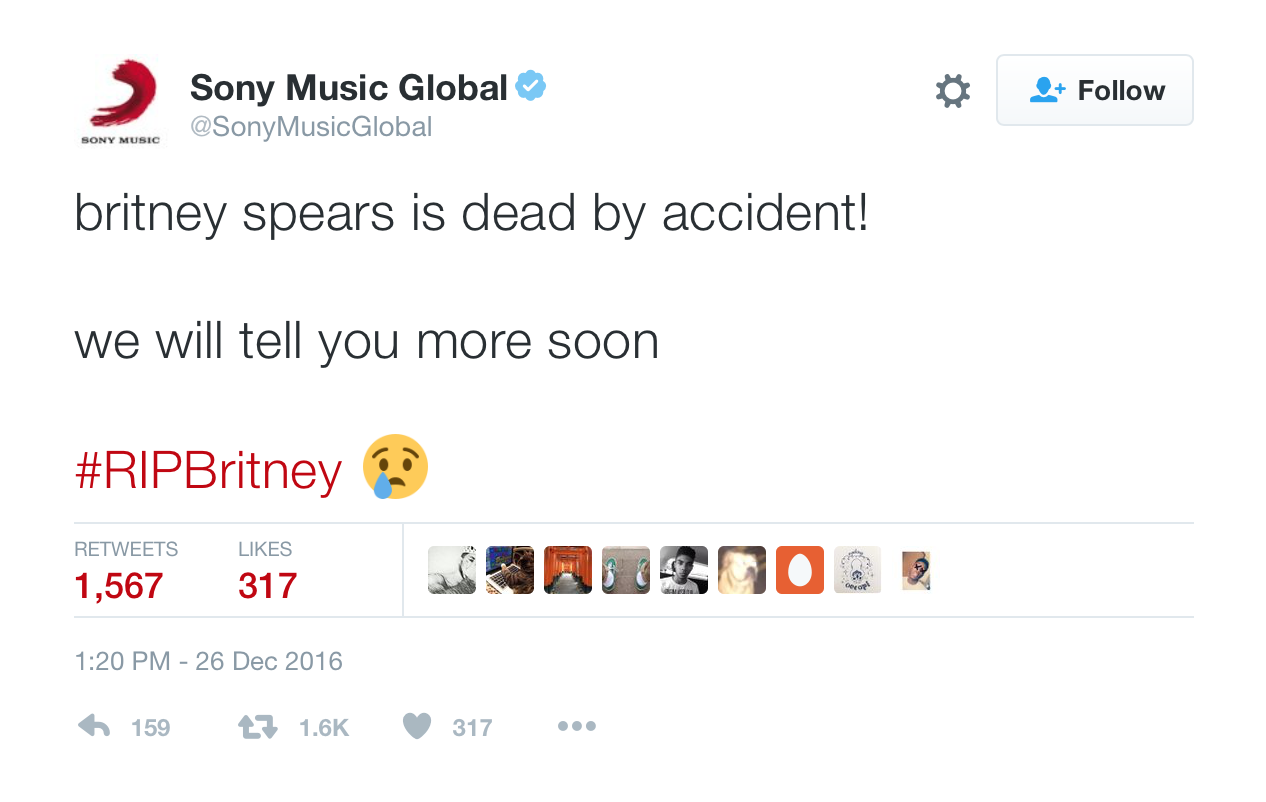Click the reply arrow icon
Screen dimensions: 1266x802
(94, 726)
